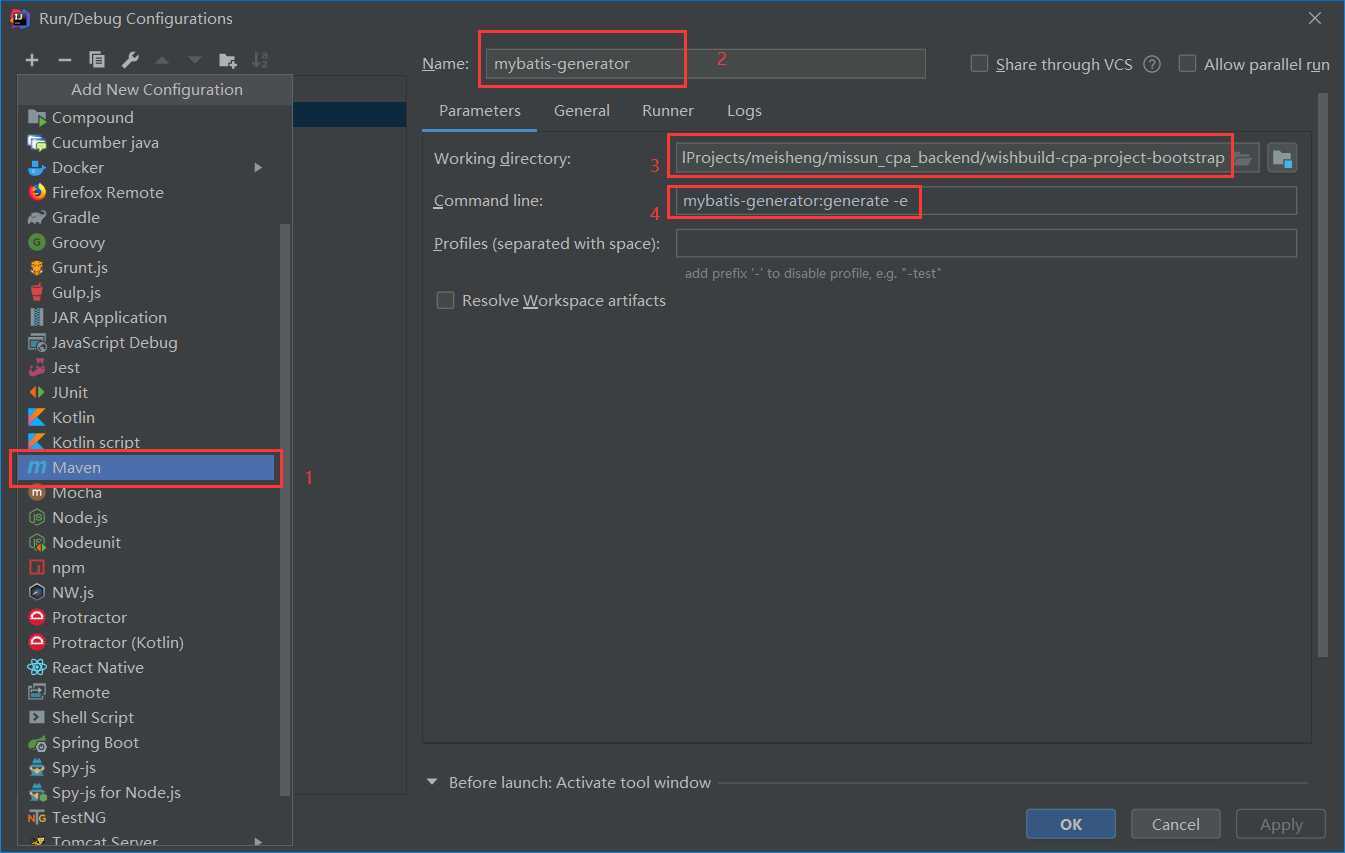This screenshot has height=853, width=1345.
Task: Click the Name field containing mybatis-generator
Action: (705, 63)
